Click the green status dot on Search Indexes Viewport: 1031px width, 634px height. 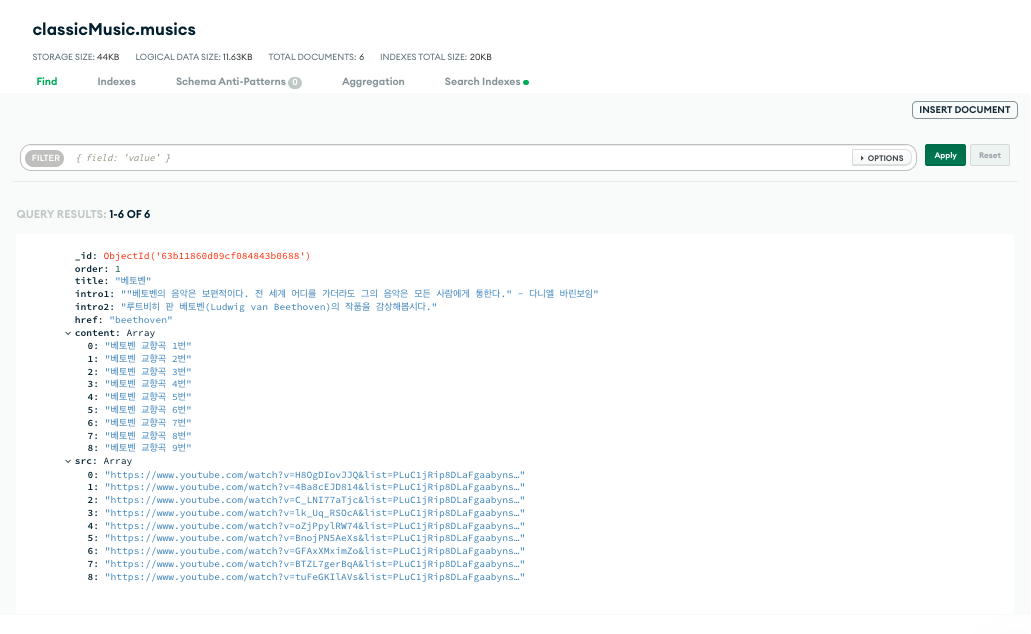tap(524, 81)
